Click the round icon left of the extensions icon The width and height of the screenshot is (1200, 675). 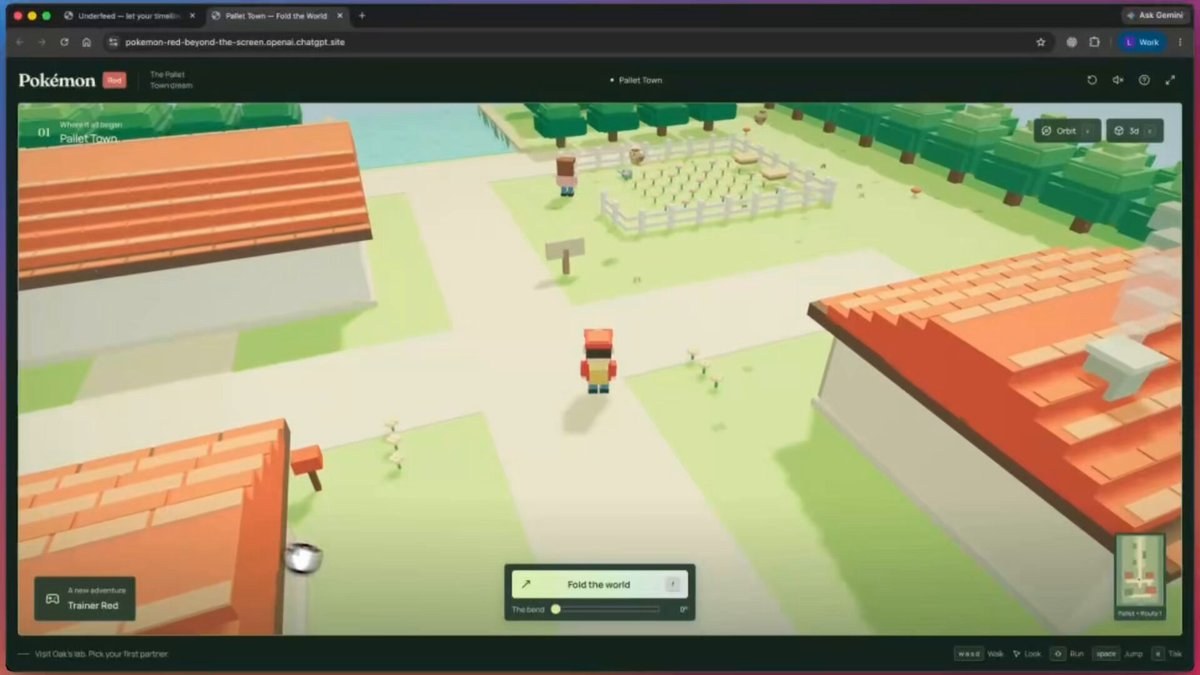pos(1072,42)
